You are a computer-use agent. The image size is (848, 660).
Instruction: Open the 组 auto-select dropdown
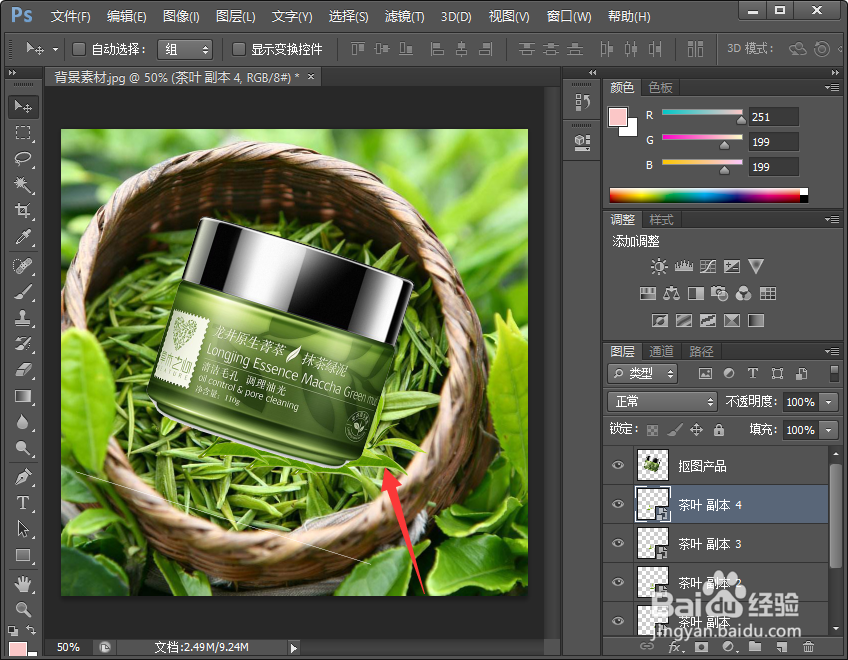185,50
